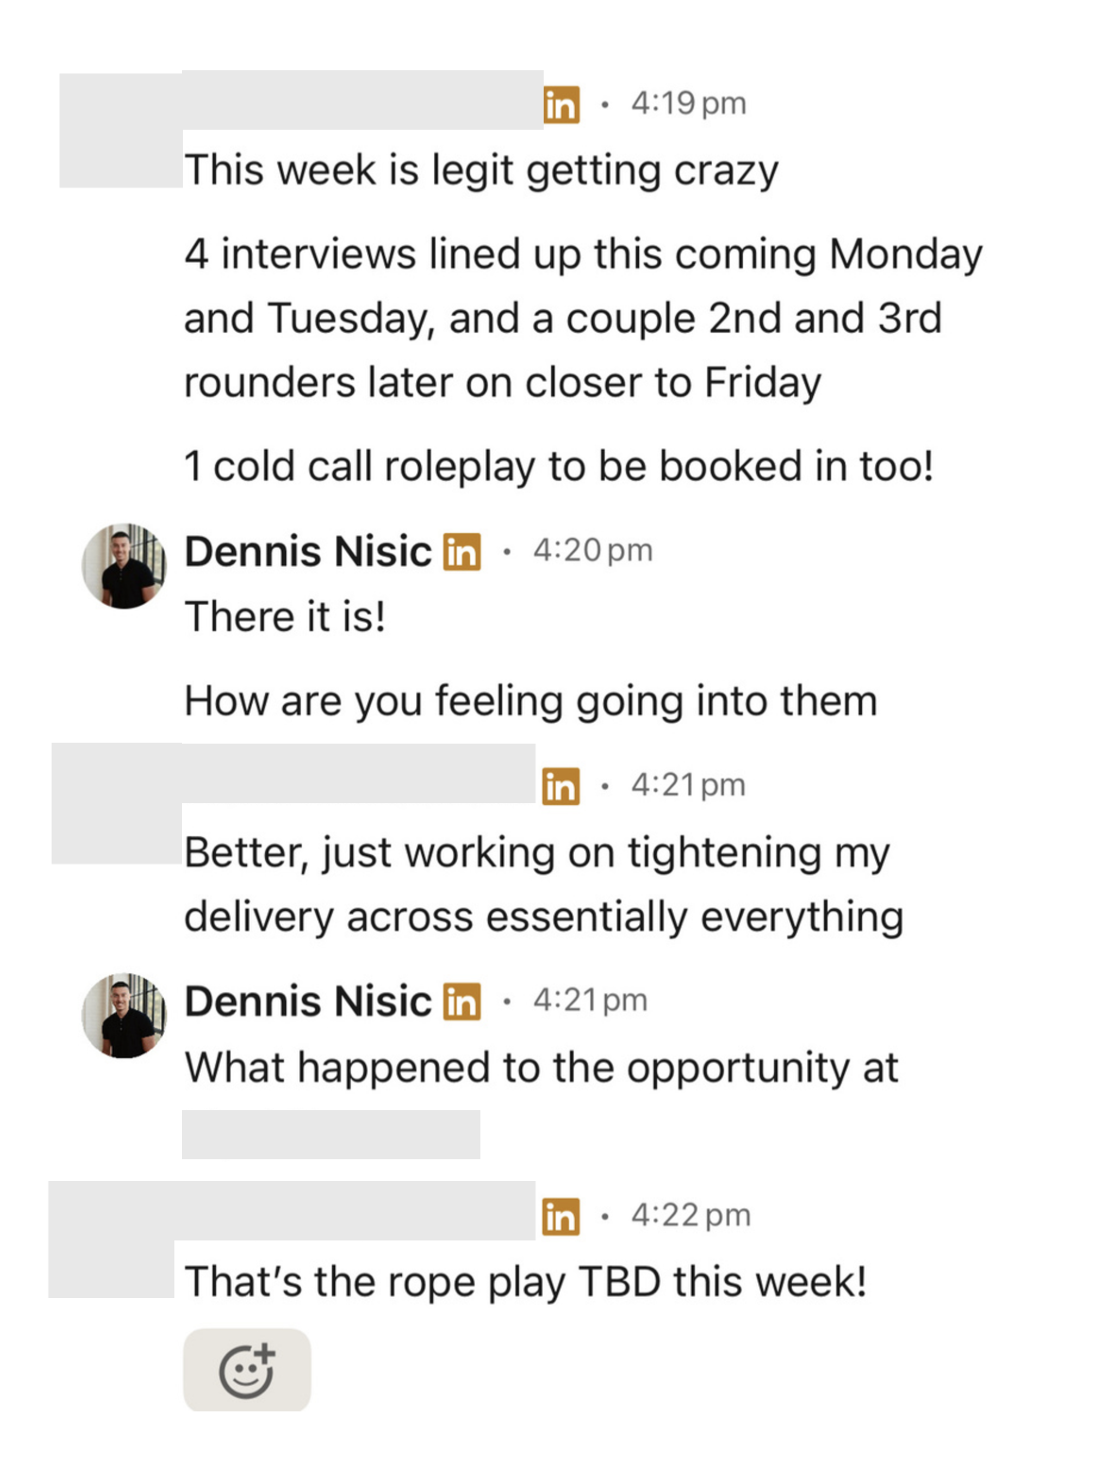The height and width of the screenshot is (1466, 1114).
Task: Click the LinkedIn badge beside the 4:22 pm timestamp
Action: click(562, 1217)
